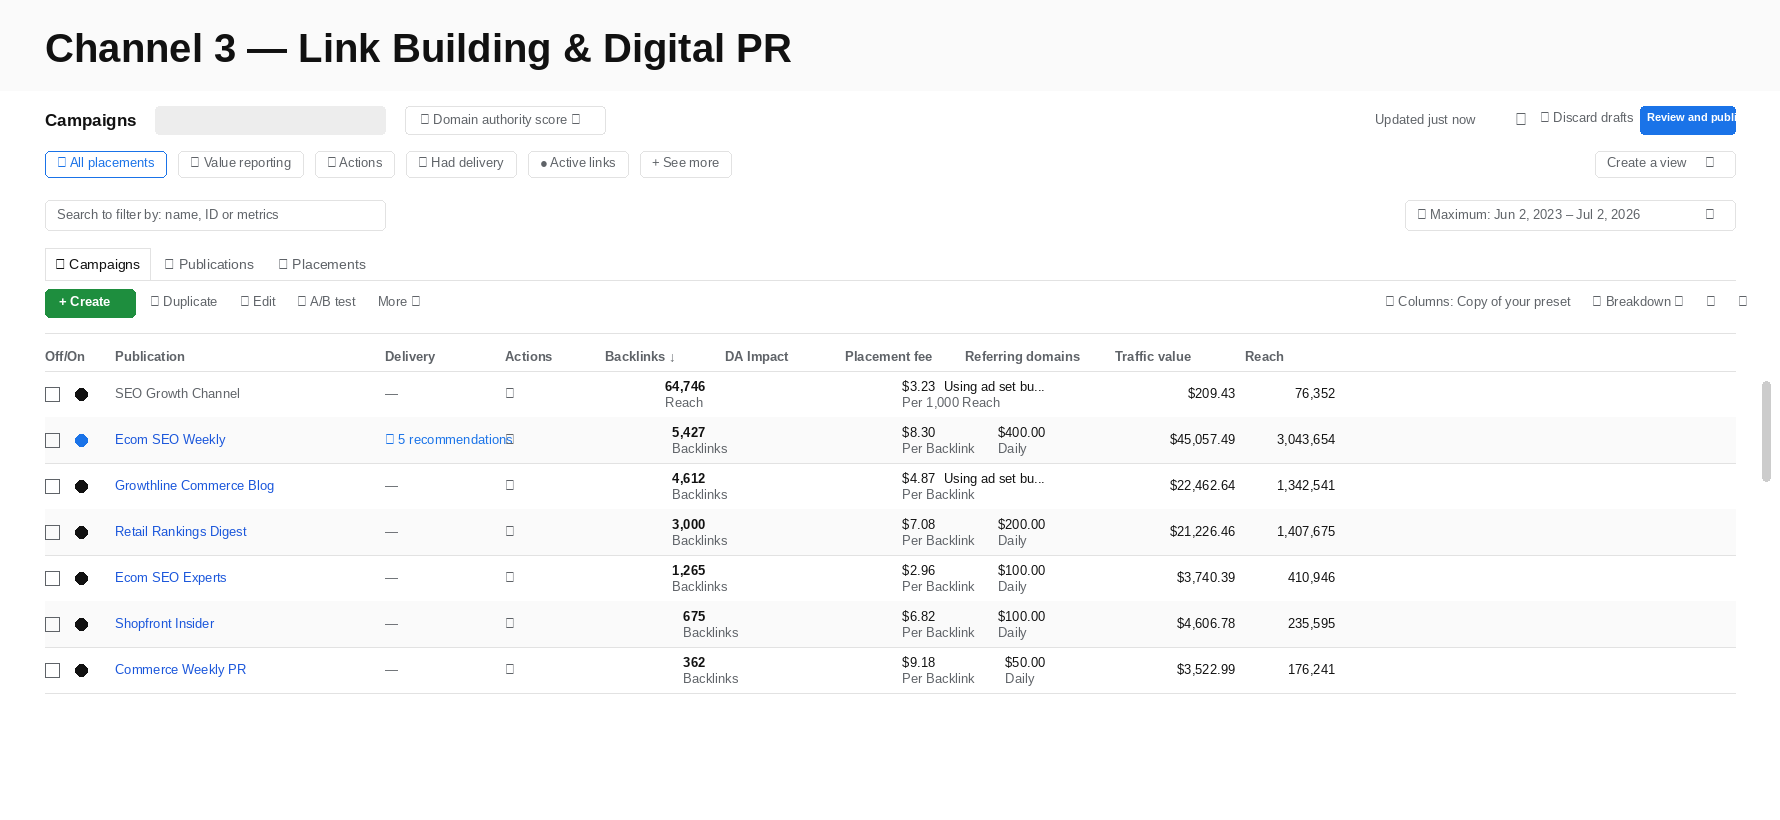
Task: Open Columns: Copy of your preset dropdown
Action: [x=1478, y=302]
